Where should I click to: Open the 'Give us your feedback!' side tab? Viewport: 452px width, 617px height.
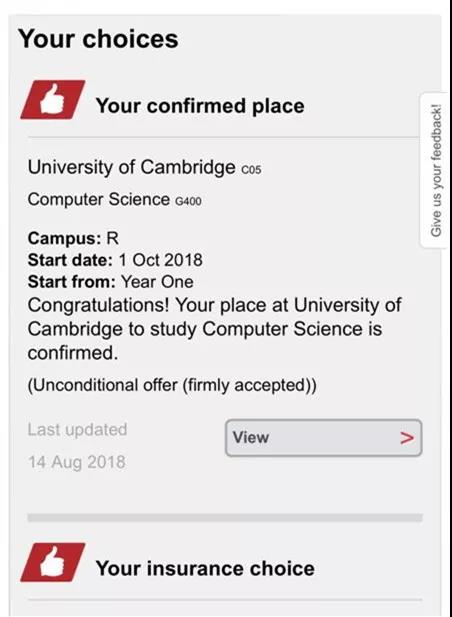click(x=435, y=170)
